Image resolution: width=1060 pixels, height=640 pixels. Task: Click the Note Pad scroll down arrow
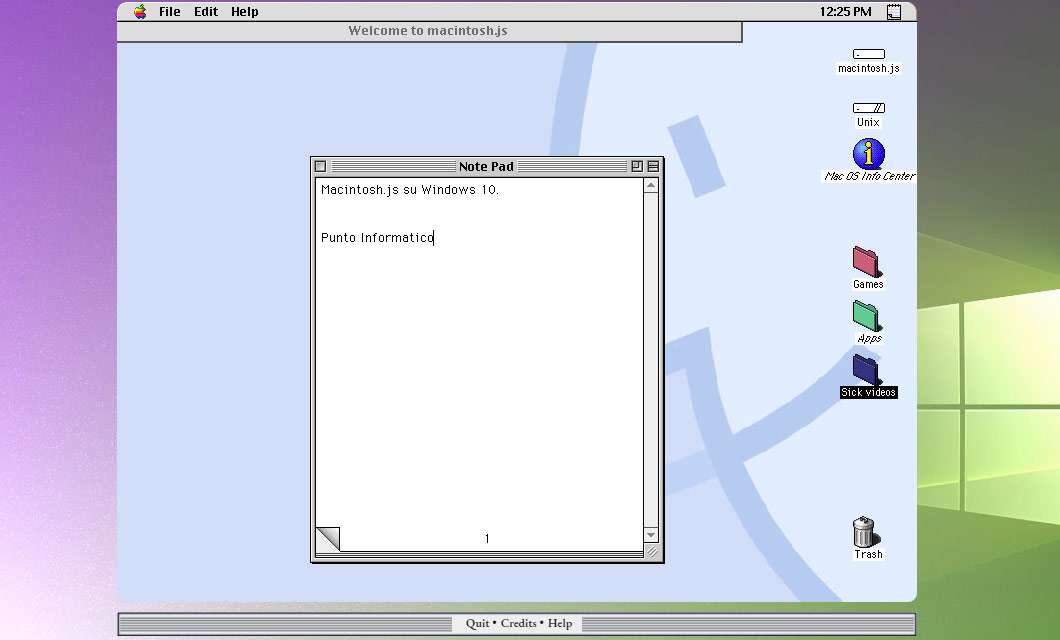click(650, 535)
